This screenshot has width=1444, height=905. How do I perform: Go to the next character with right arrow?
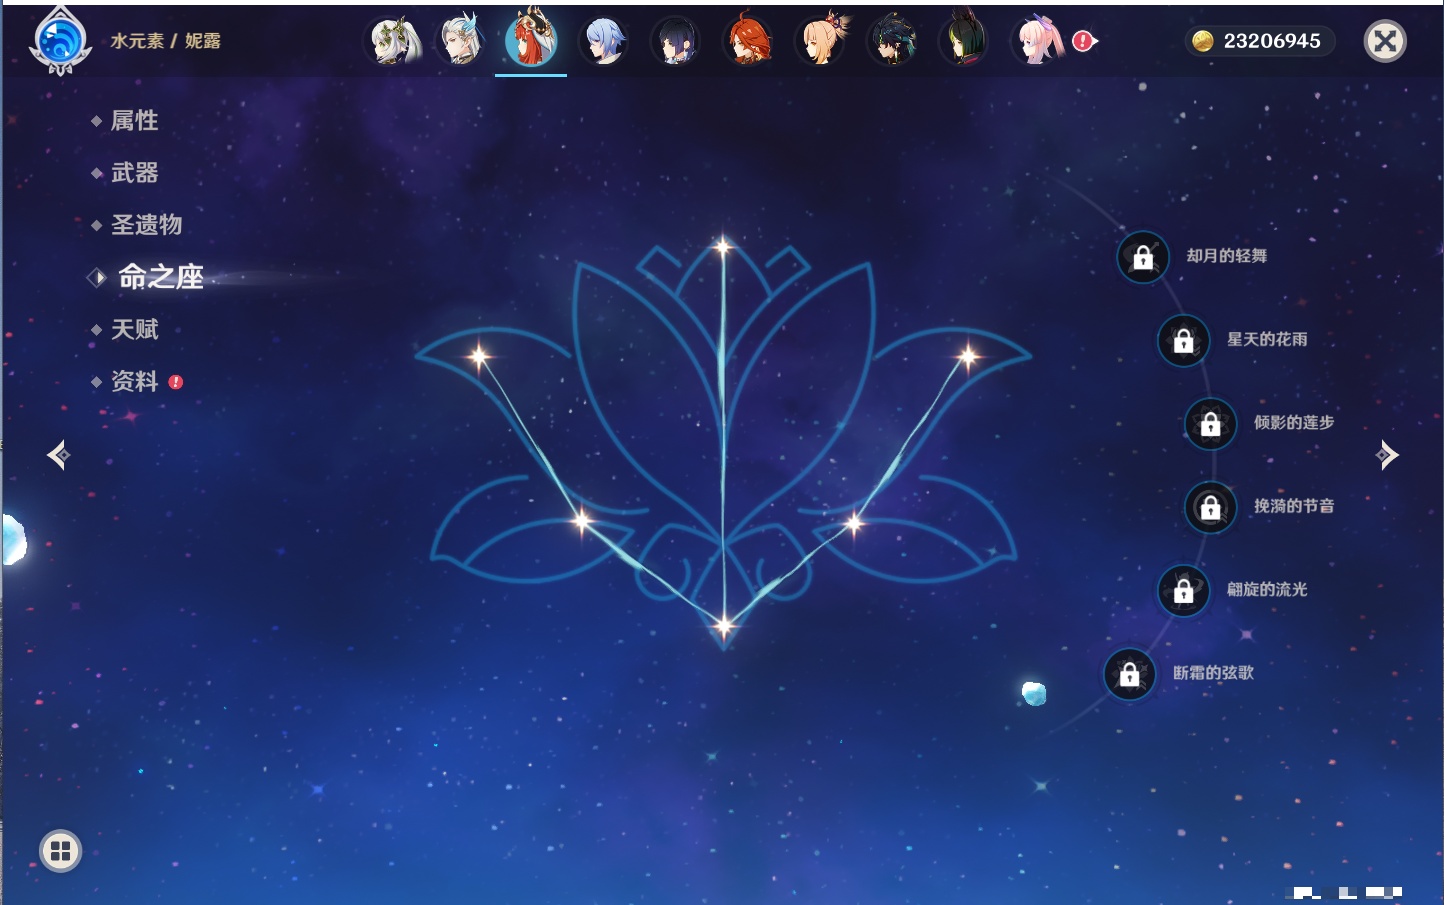pos(1387,455)
